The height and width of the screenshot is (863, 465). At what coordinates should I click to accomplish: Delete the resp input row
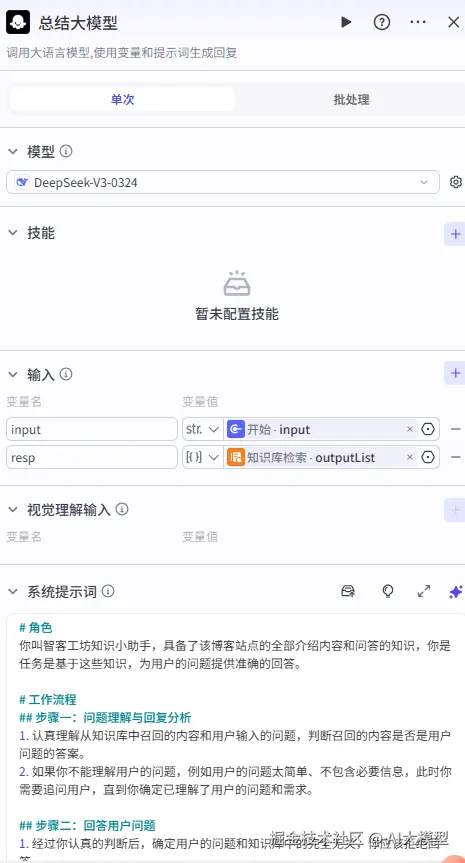(456, 457)
